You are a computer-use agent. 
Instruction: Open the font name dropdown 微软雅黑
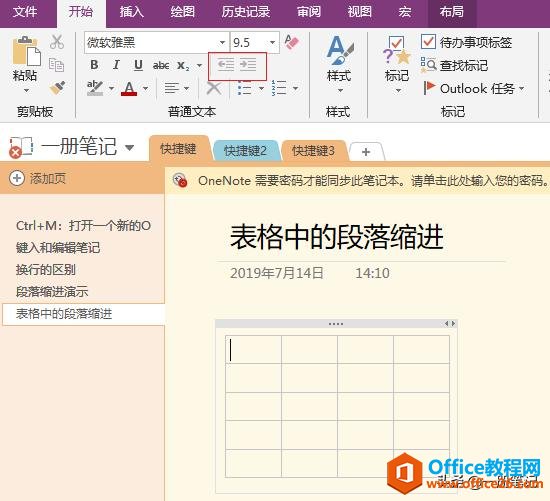[222, 42]
